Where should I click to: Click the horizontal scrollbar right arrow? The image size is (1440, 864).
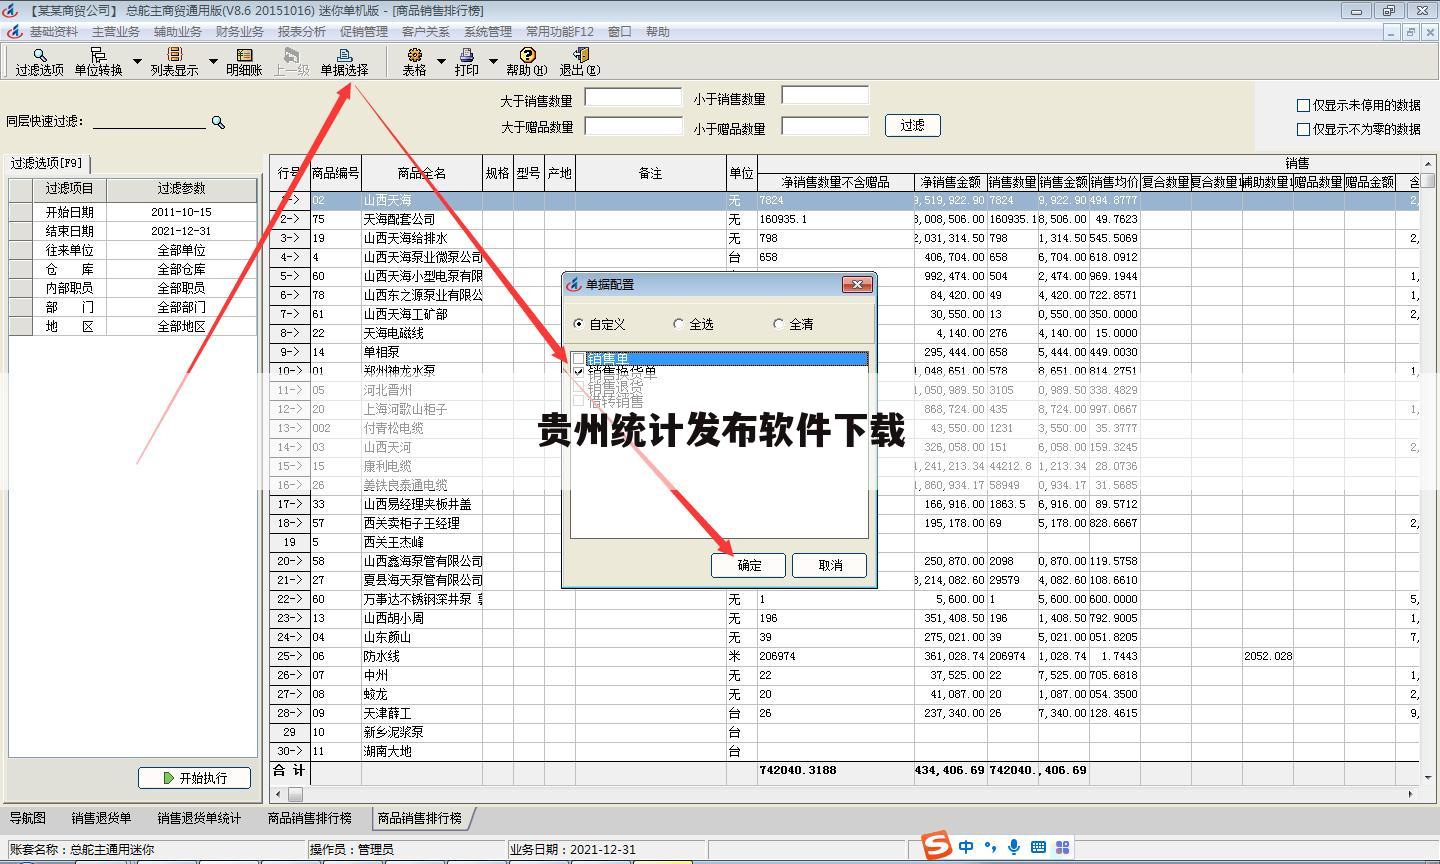tap(1411, 794)
